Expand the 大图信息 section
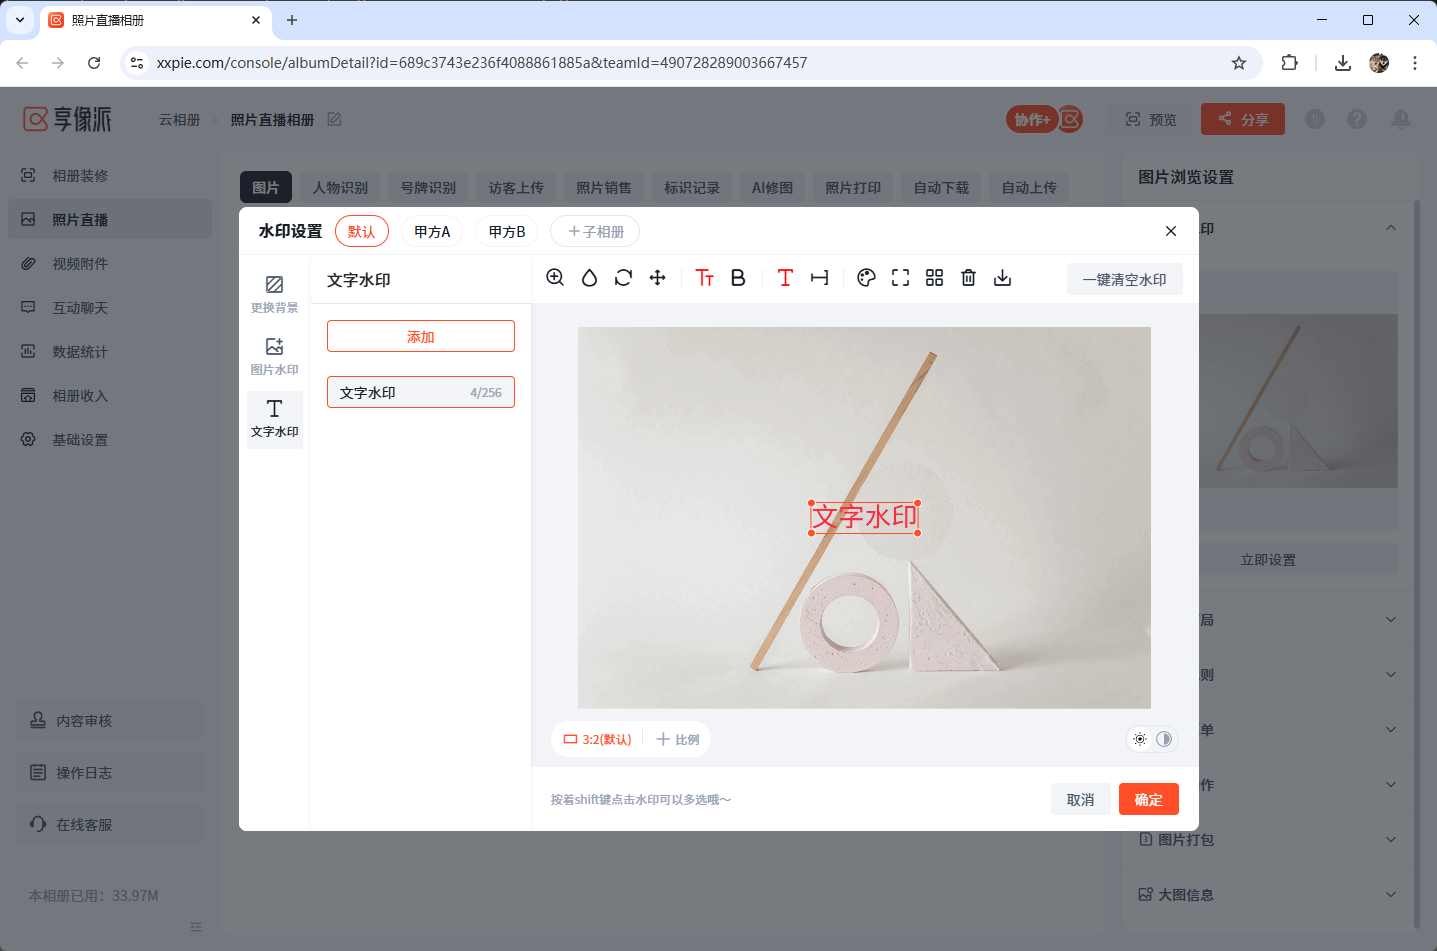1437x951 pixels. click(x=1268, y=894)
